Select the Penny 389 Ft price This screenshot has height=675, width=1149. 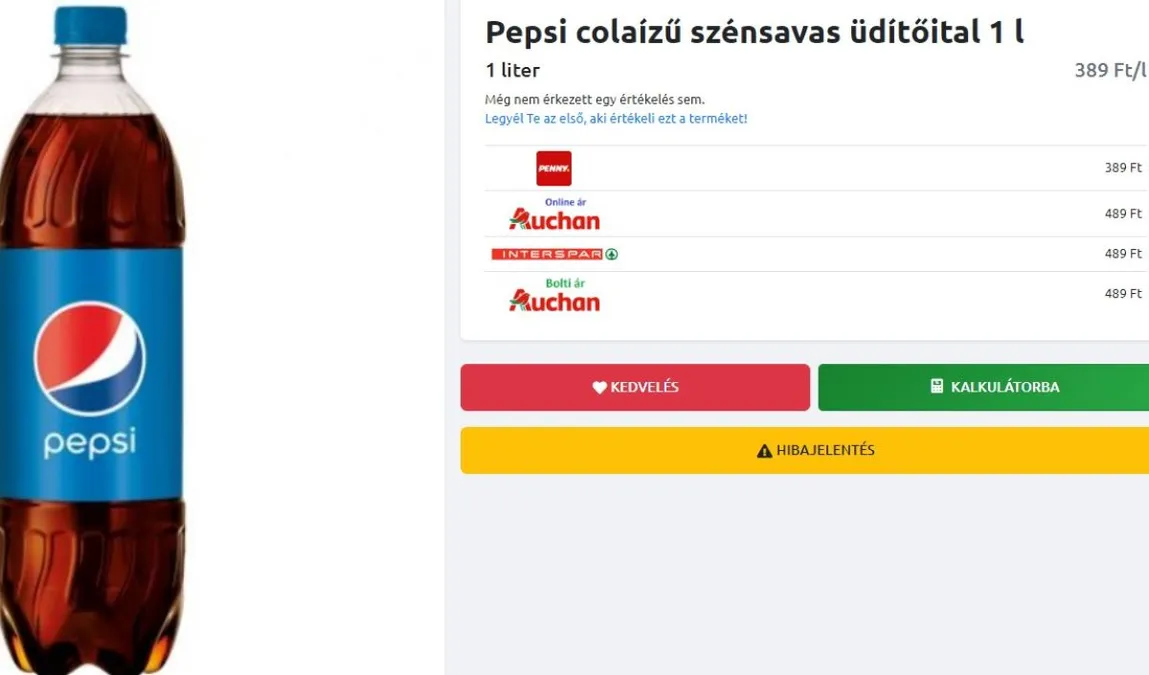tap(1122, 168)
